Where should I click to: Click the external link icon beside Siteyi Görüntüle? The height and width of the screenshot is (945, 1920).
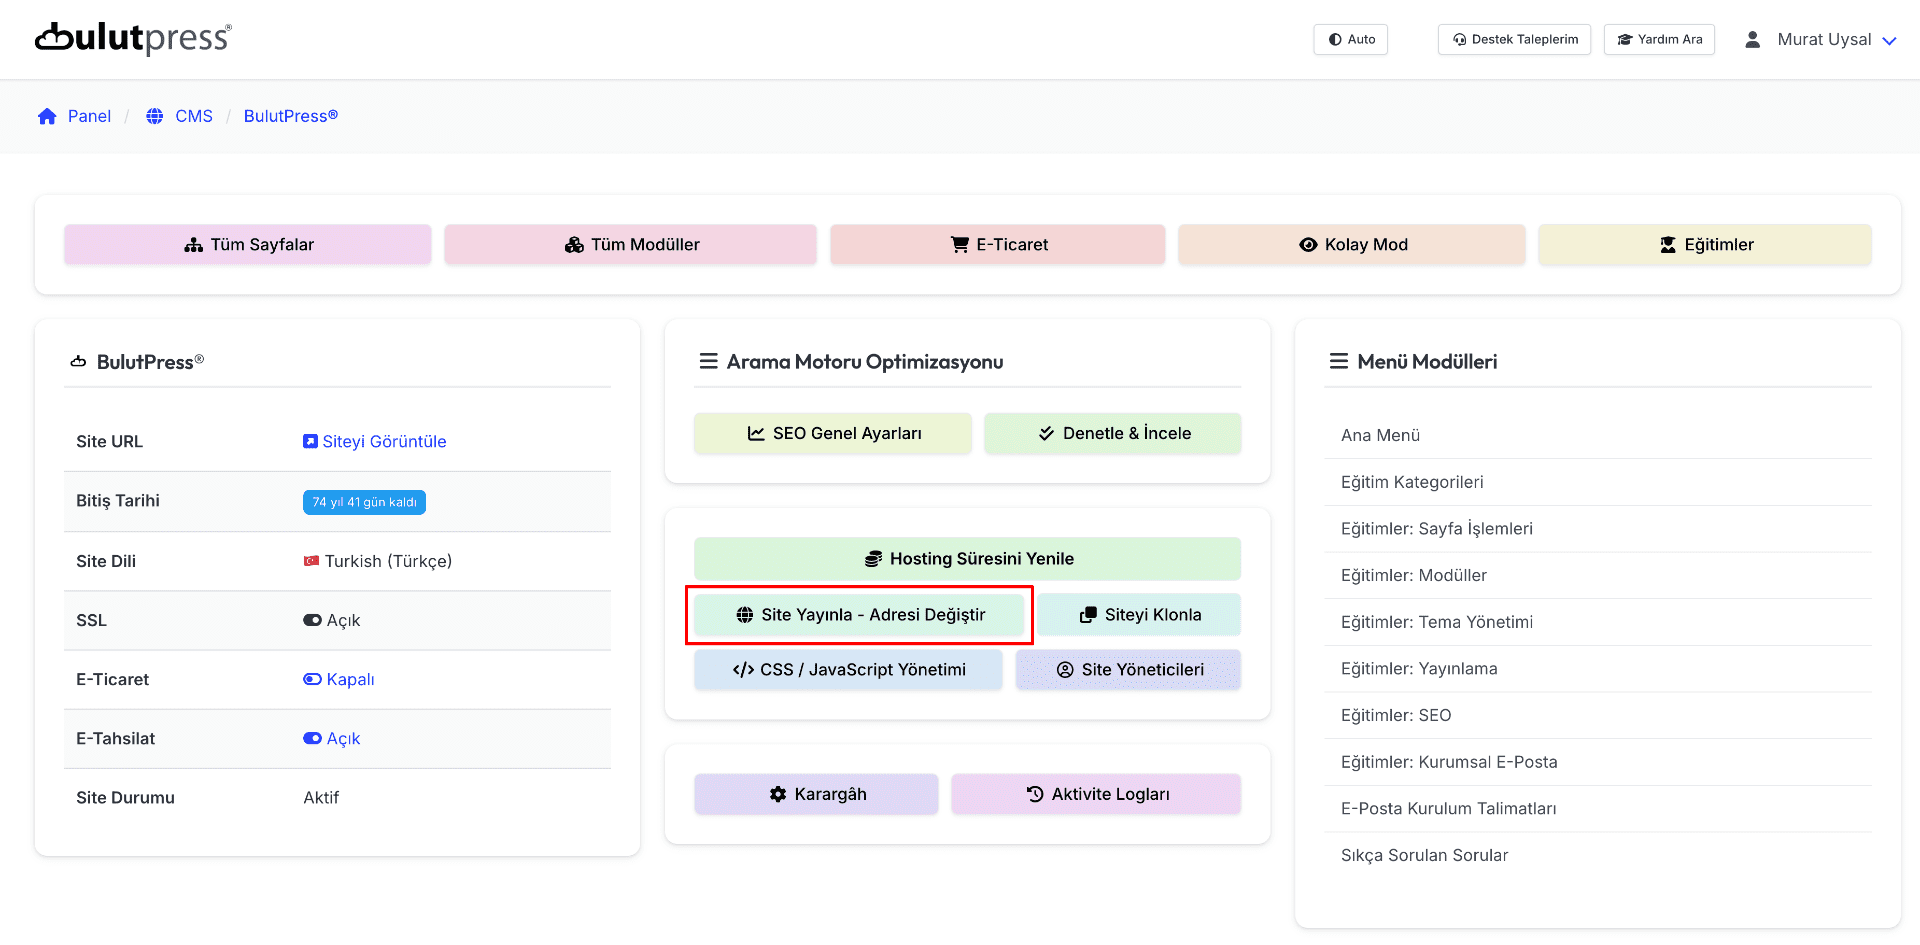point(310,442)
